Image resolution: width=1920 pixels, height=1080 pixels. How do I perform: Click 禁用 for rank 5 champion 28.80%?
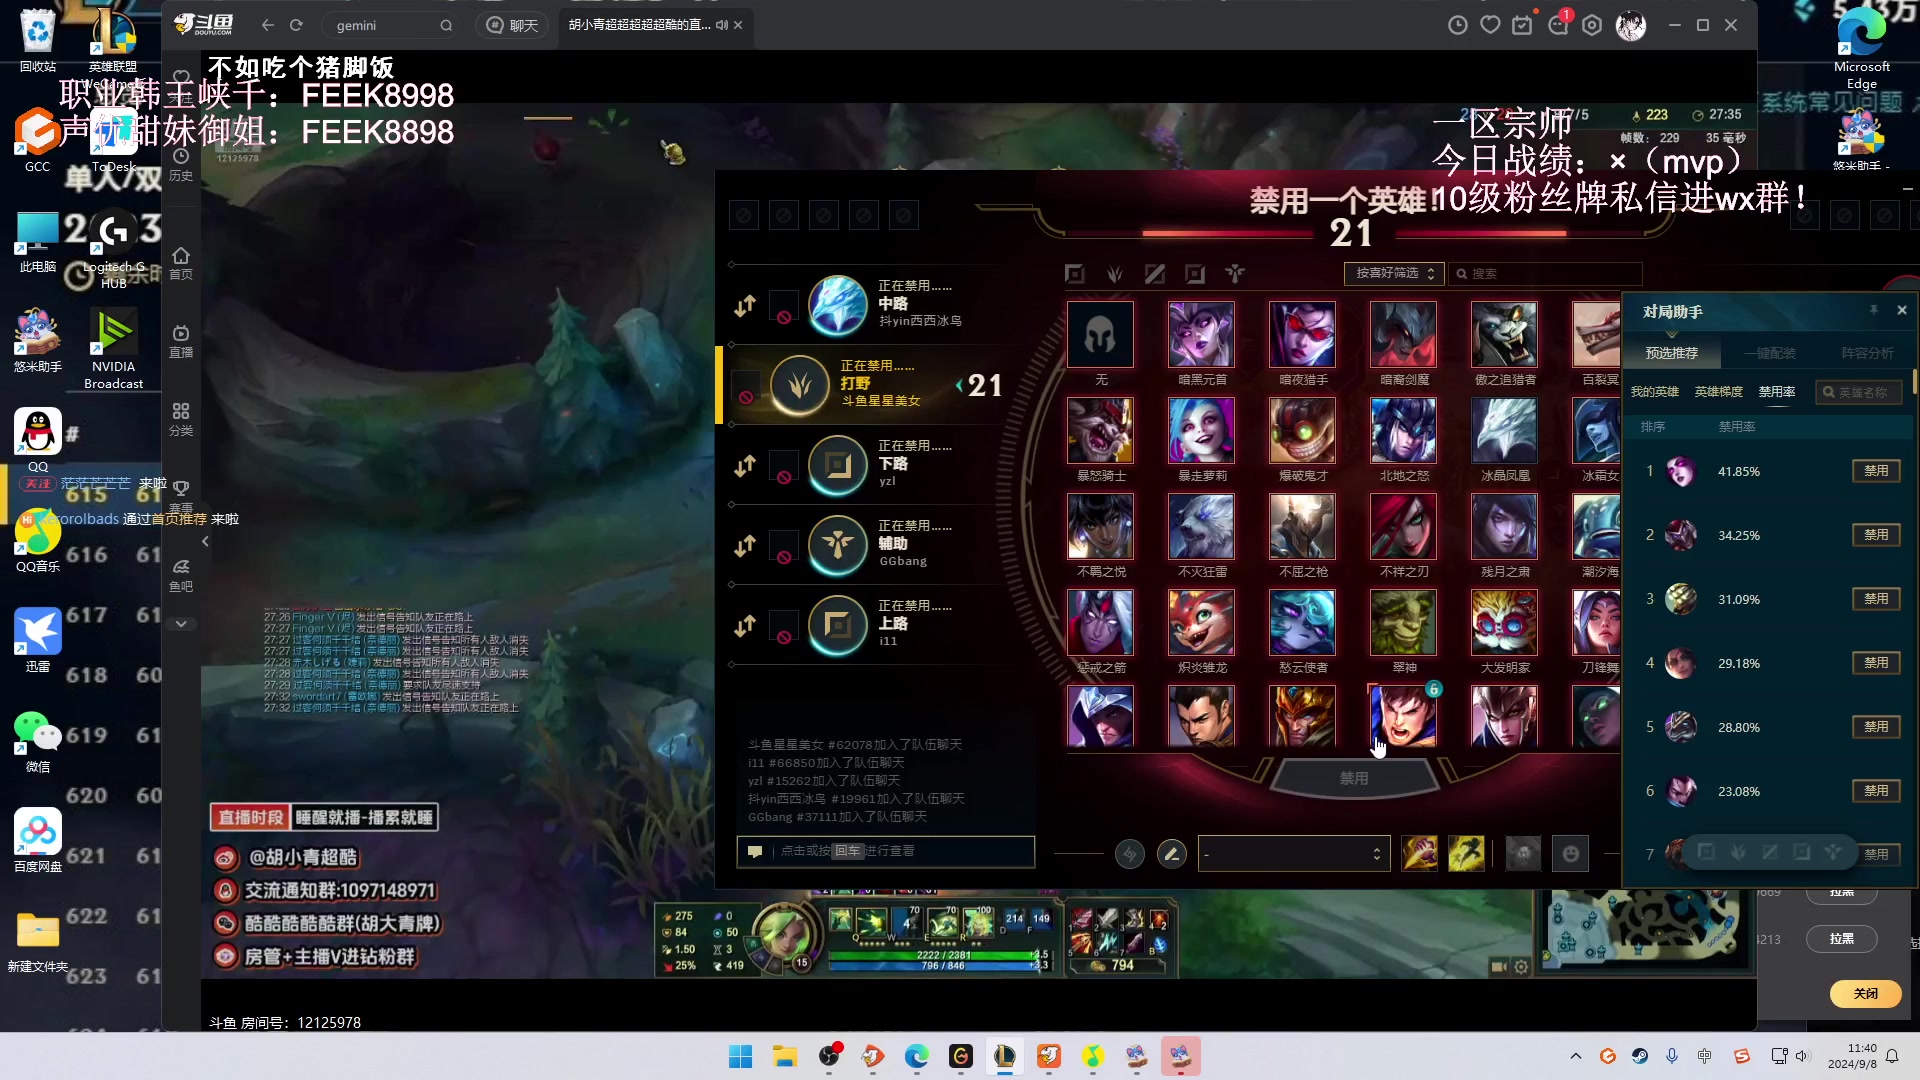pyautogui.click(x=1876, y=727)
